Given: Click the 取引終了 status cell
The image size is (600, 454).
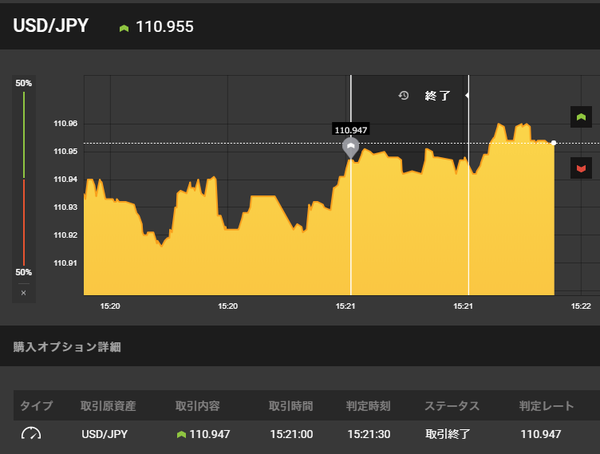Looking at the screenshot, I should coord(448,434).
